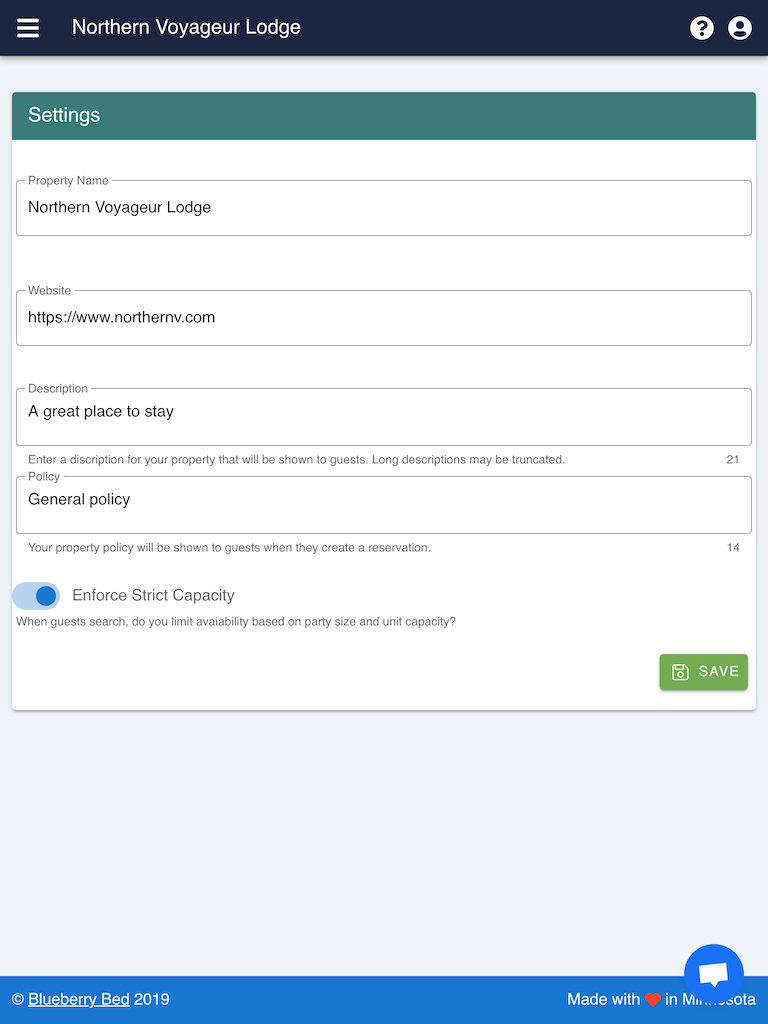This screenshot has width=768, height=1024.
Task: Click the Description text area
Action: pyautogui.click(x=384, y=416)
